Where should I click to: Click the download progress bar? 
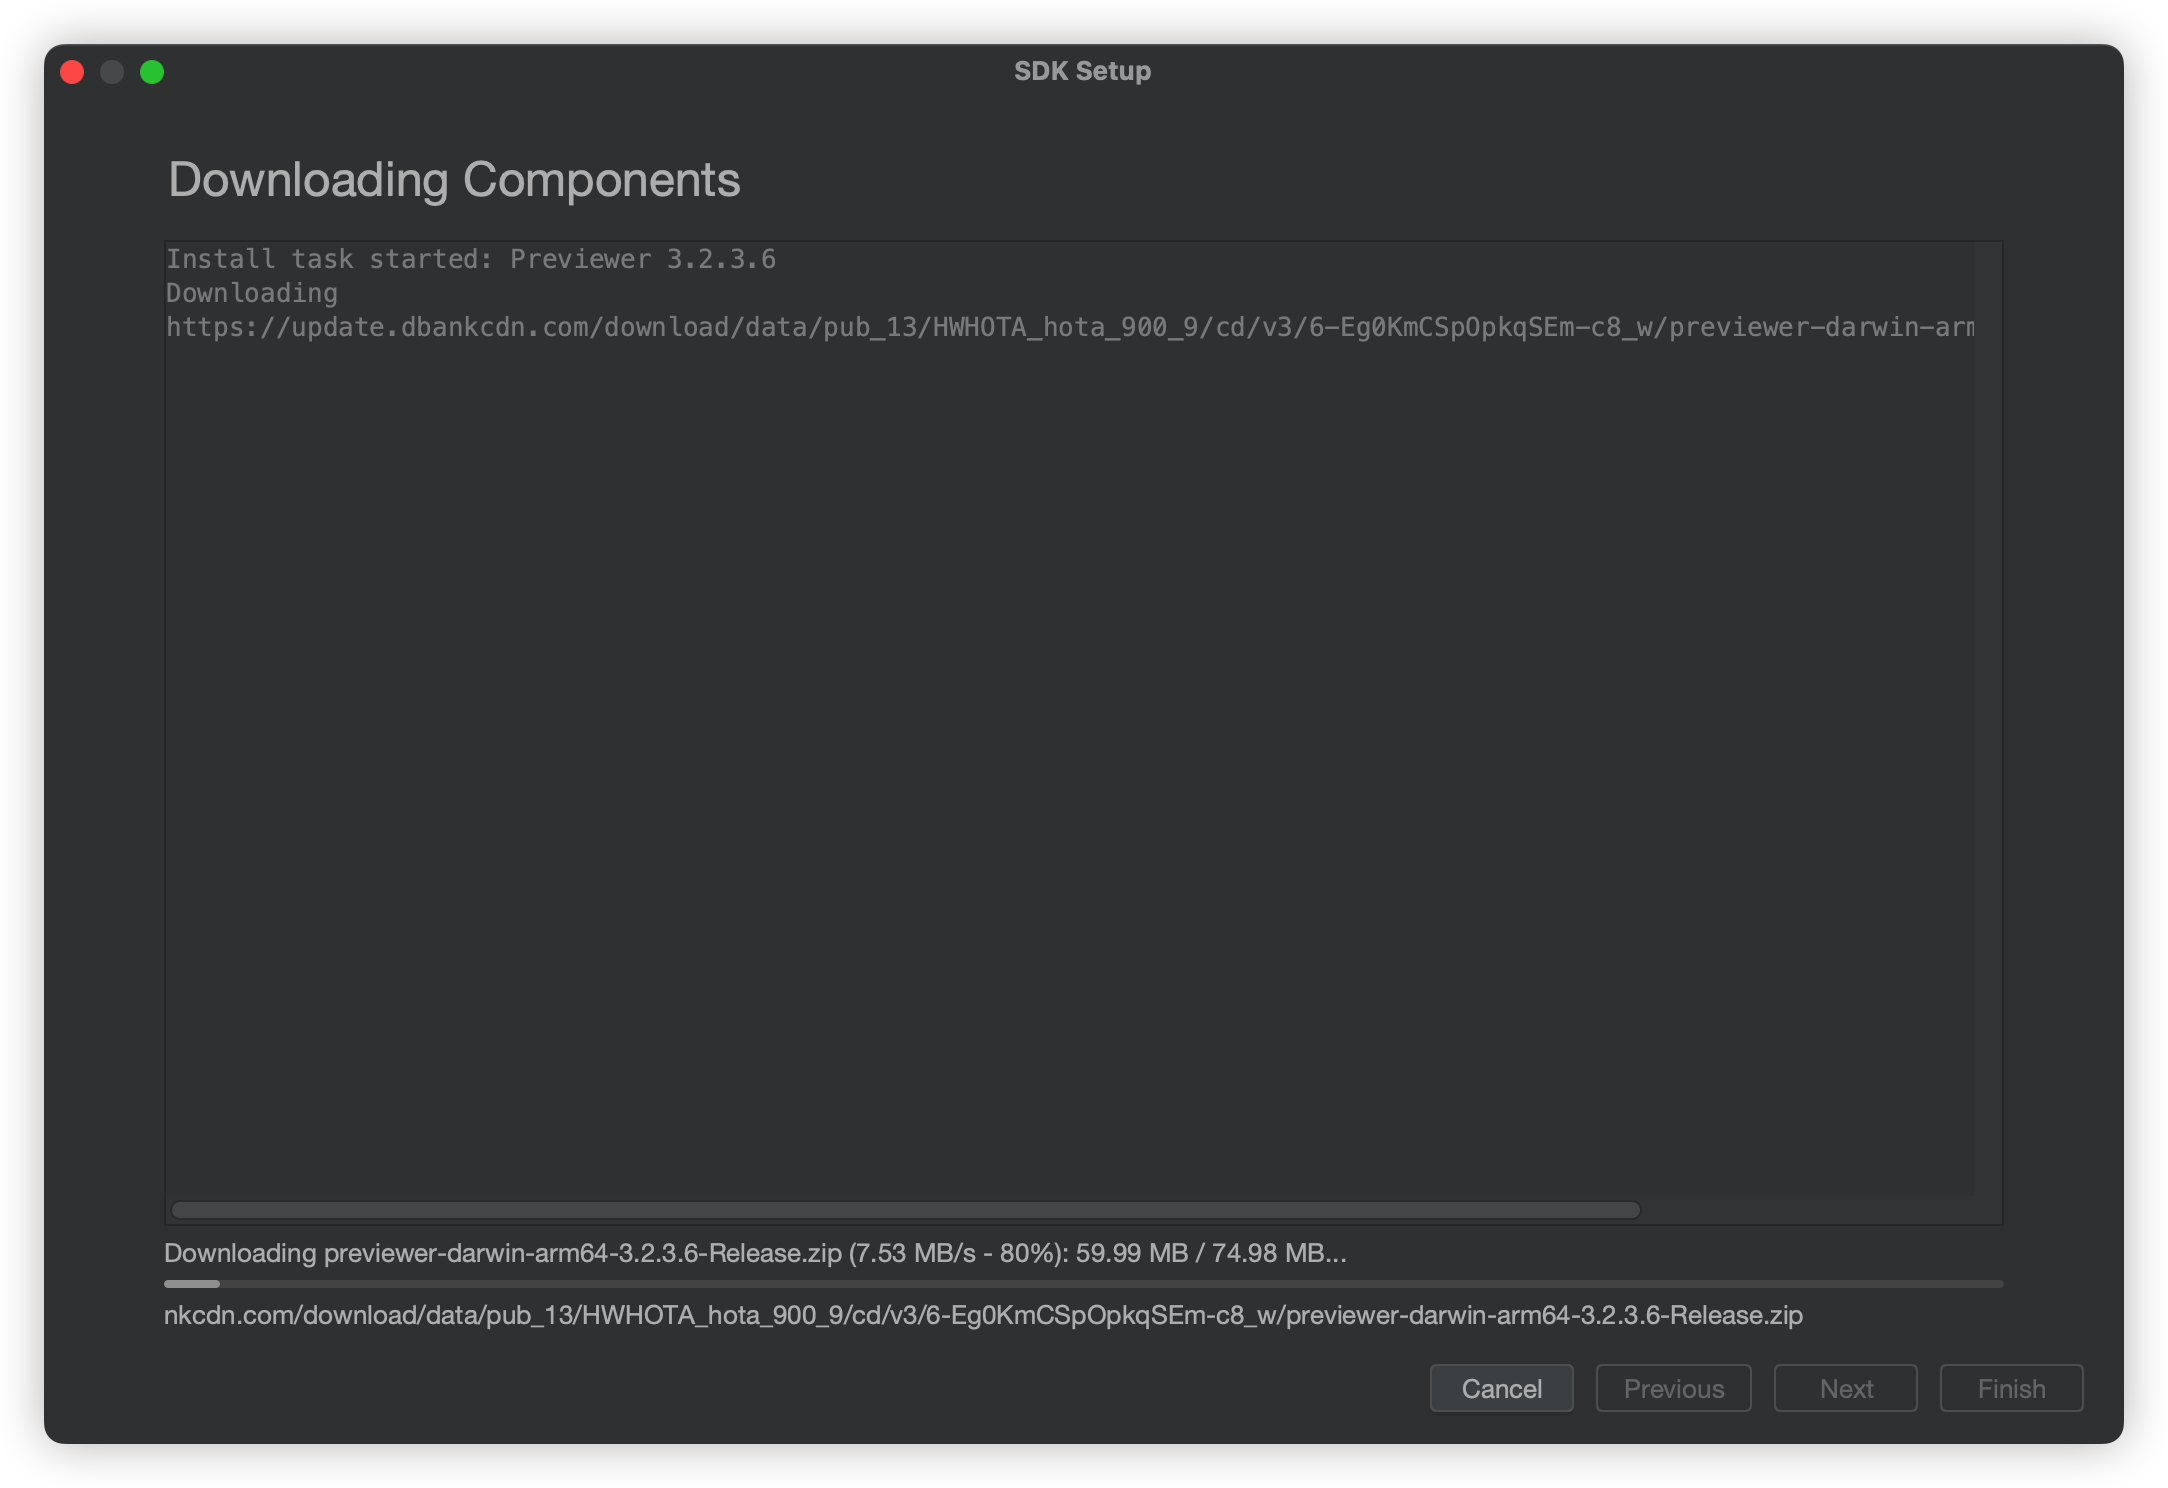(1083, 1283)
